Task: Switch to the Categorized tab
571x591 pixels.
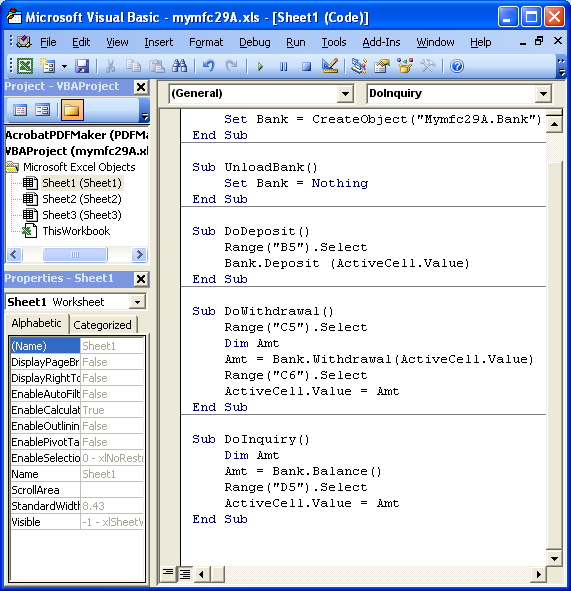Action: click(x=102, y=325)
